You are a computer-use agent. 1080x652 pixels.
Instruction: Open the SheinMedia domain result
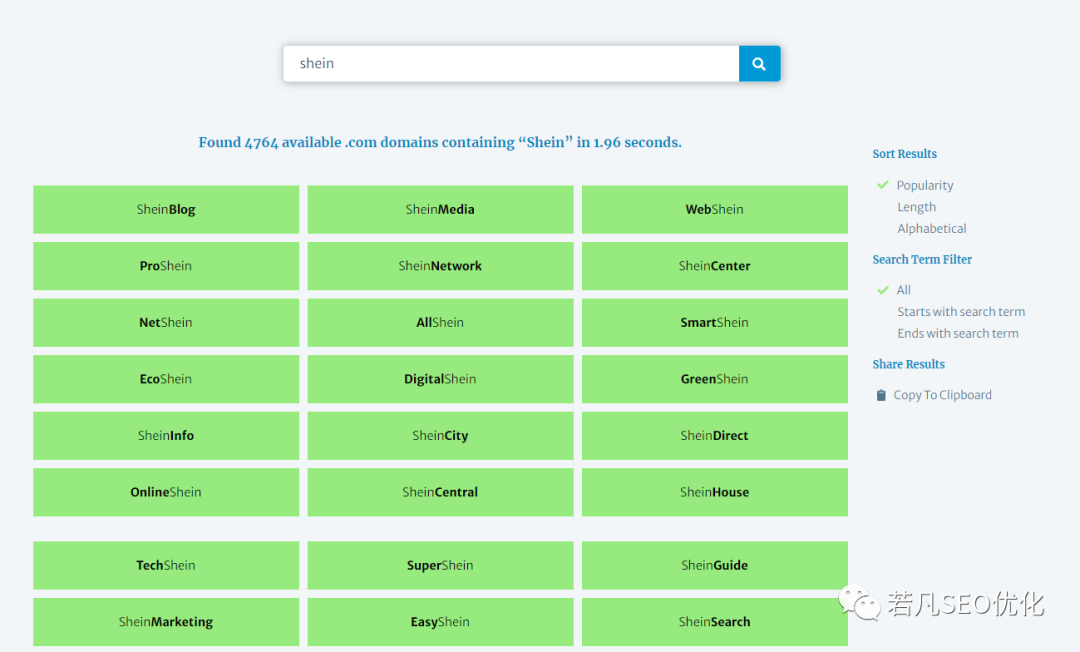(x=440, y=209)
